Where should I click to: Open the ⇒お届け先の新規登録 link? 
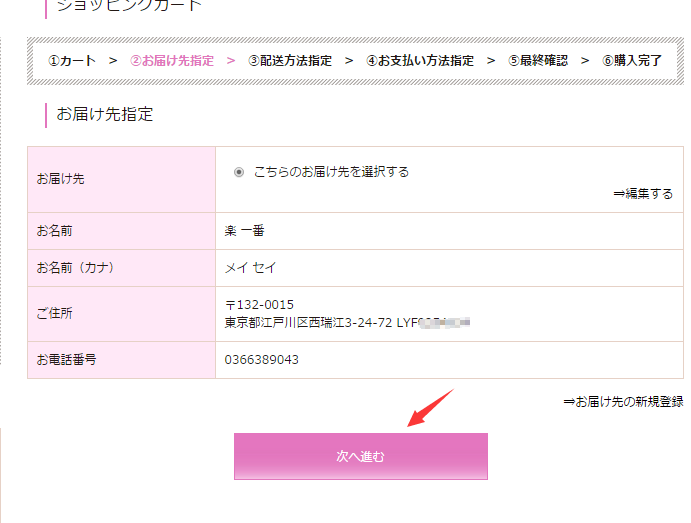tap(623, 401)
